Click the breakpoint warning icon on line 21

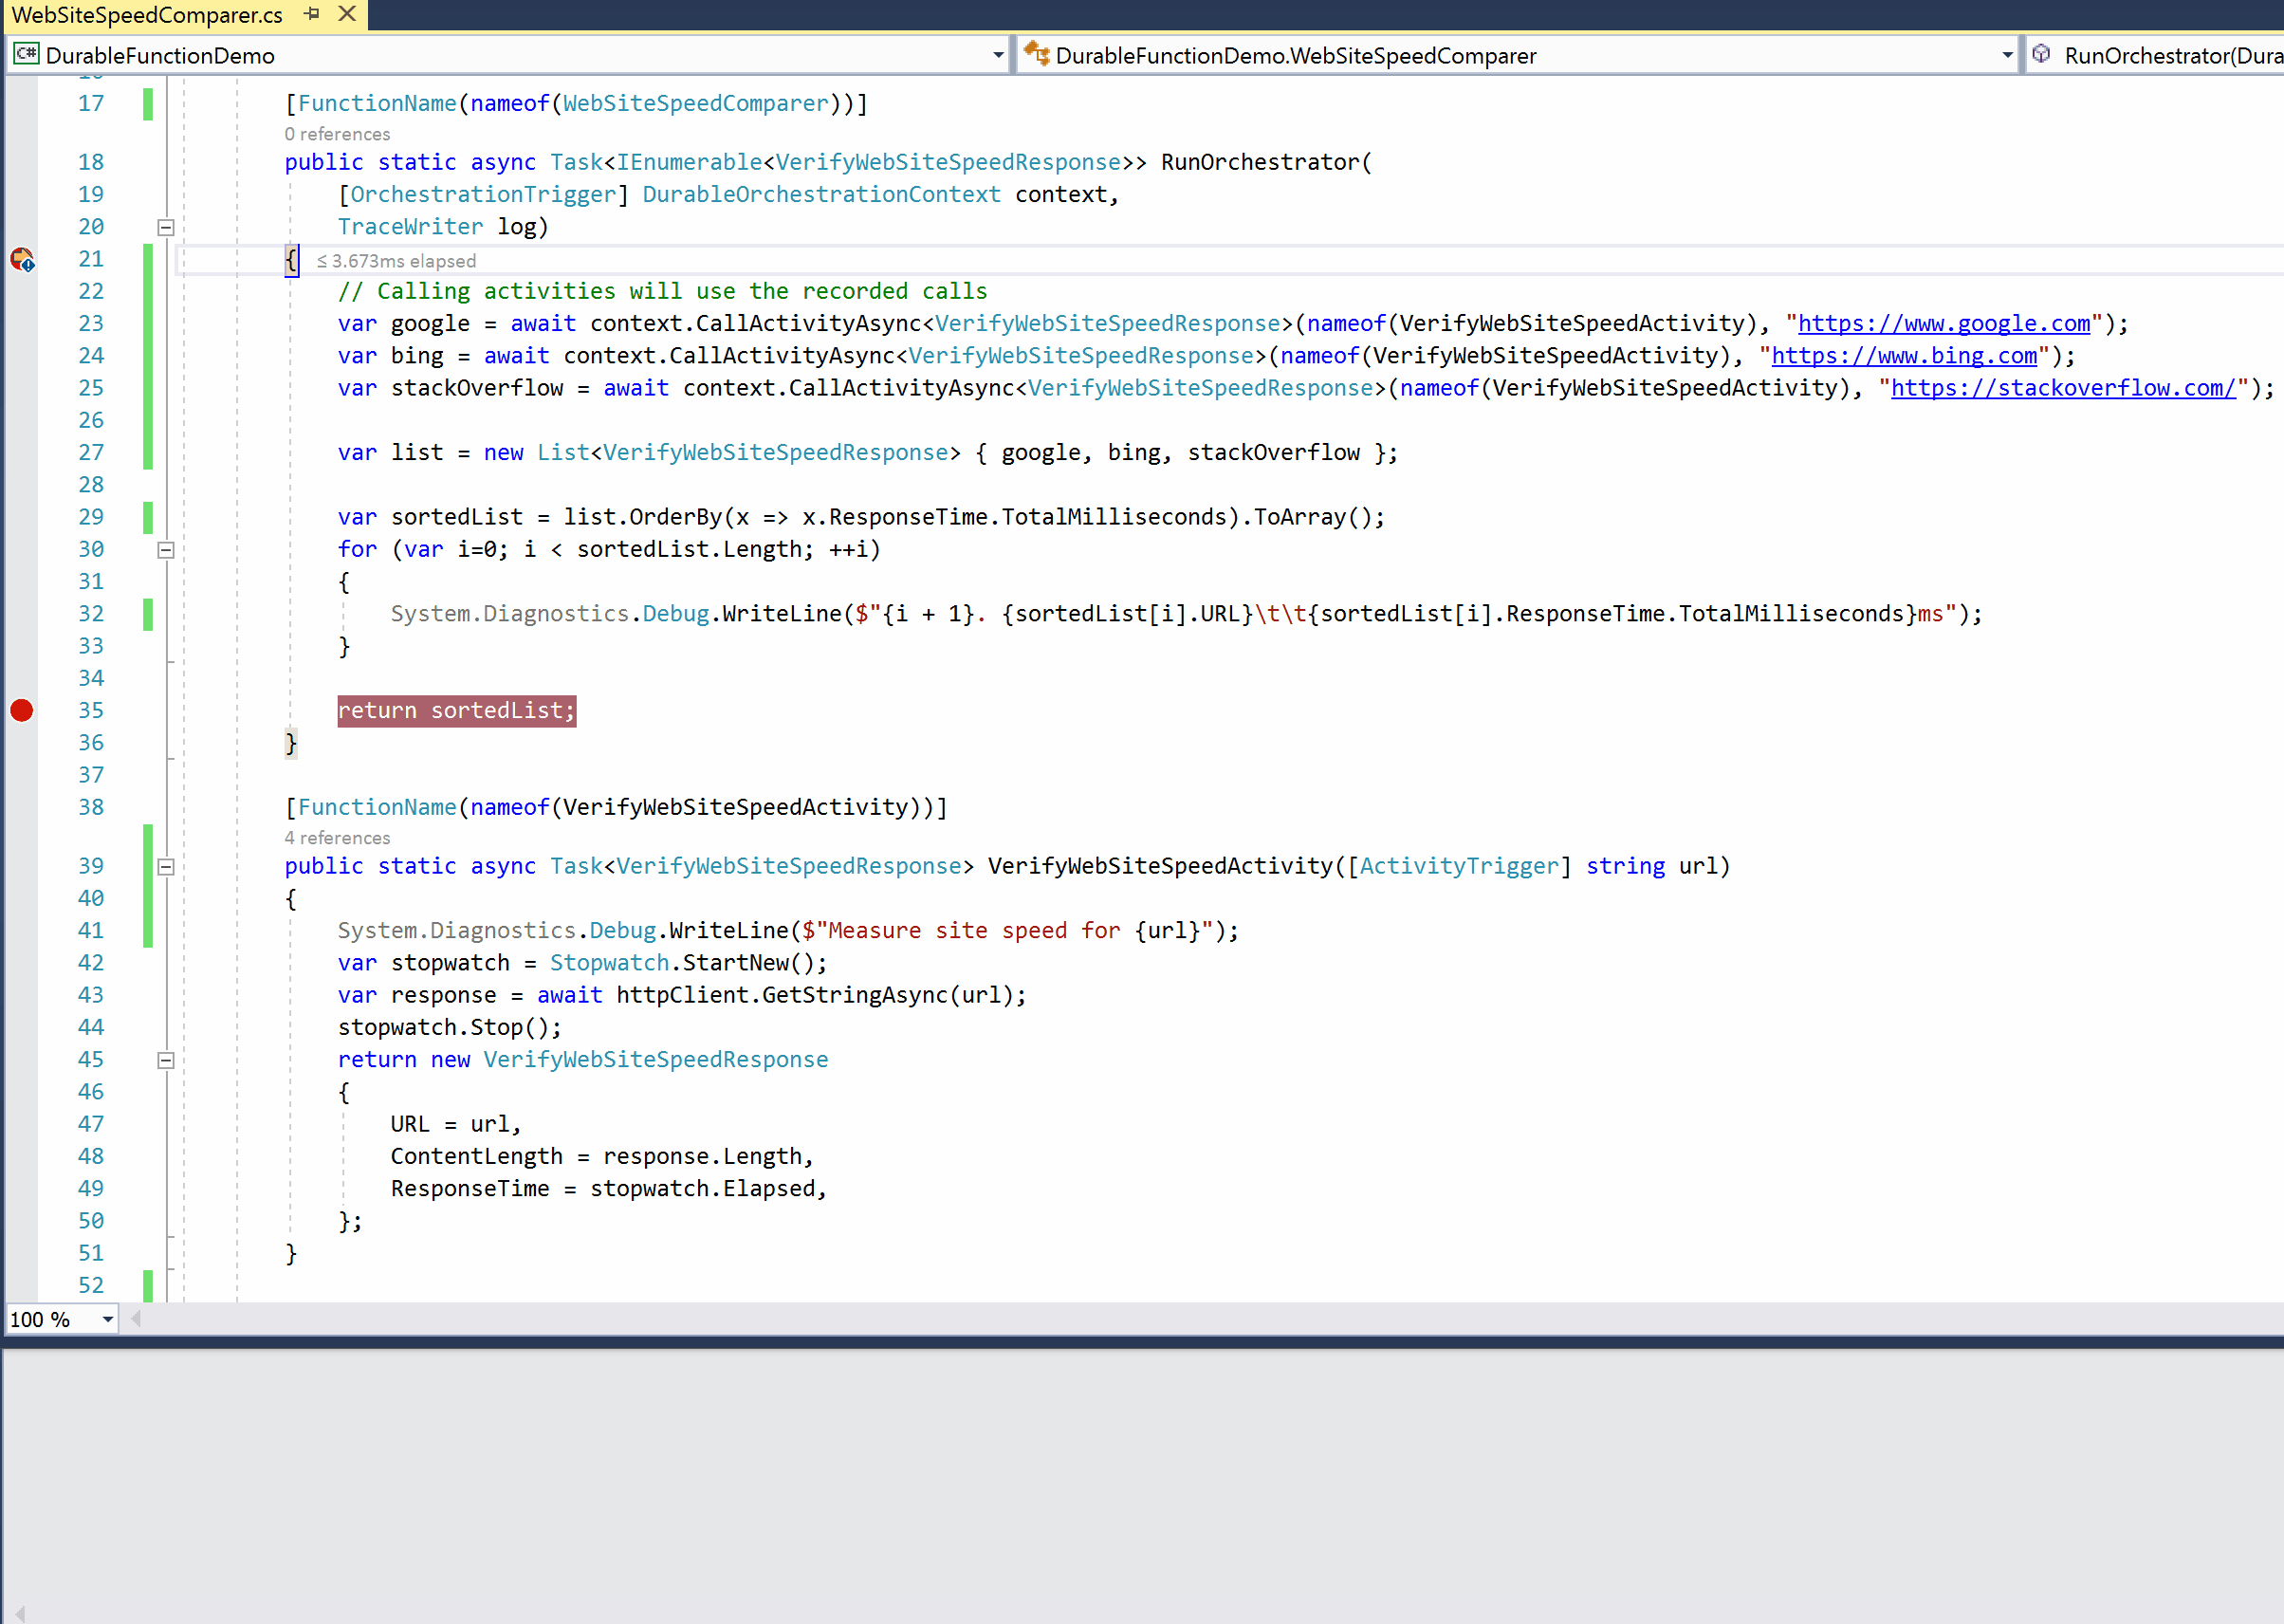pos(22,260)
